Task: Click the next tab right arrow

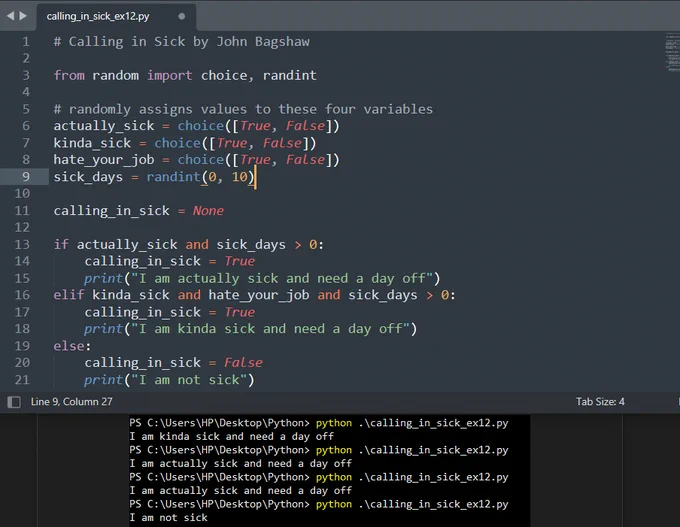Action: coord(23,16)
